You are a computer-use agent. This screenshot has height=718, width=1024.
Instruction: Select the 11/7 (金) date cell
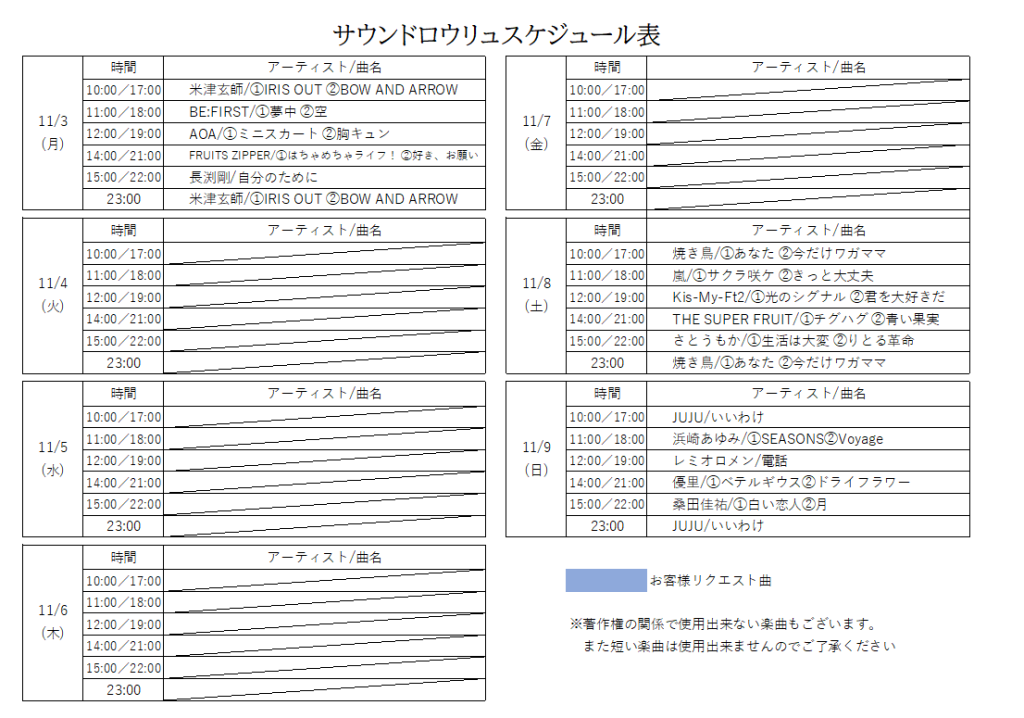click(536, 132)
